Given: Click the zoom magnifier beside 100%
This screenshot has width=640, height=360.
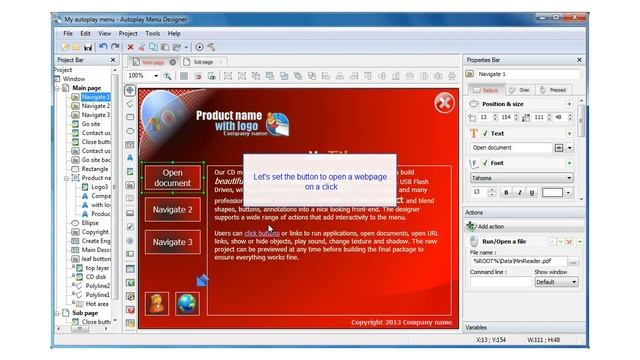Looking at the screenshot, I should pos(167,76).
